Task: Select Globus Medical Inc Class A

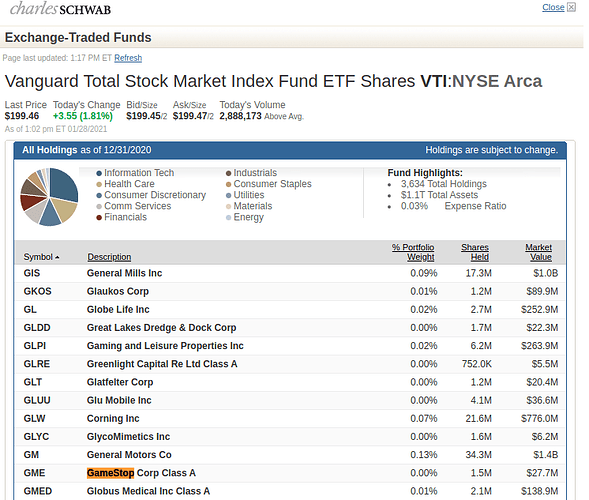Action: pos(148,491)
